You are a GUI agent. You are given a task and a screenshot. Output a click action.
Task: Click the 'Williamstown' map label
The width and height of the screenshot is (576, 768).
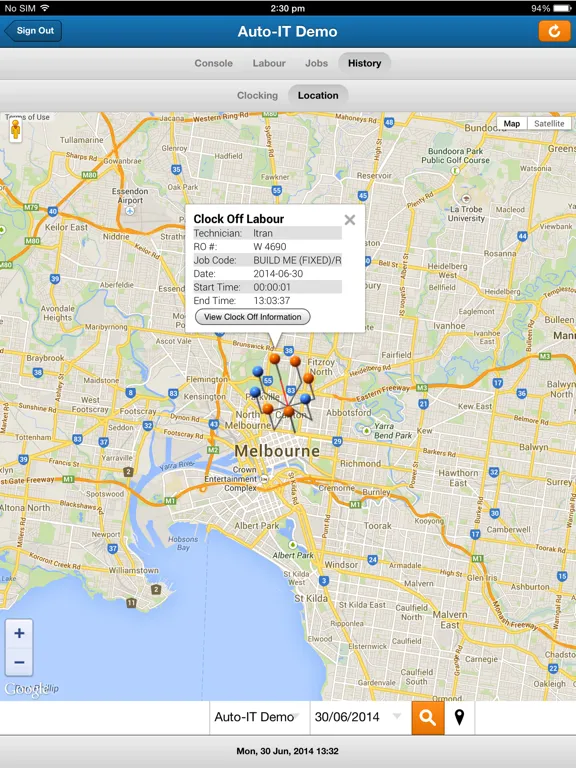click(x=134, y=570)
